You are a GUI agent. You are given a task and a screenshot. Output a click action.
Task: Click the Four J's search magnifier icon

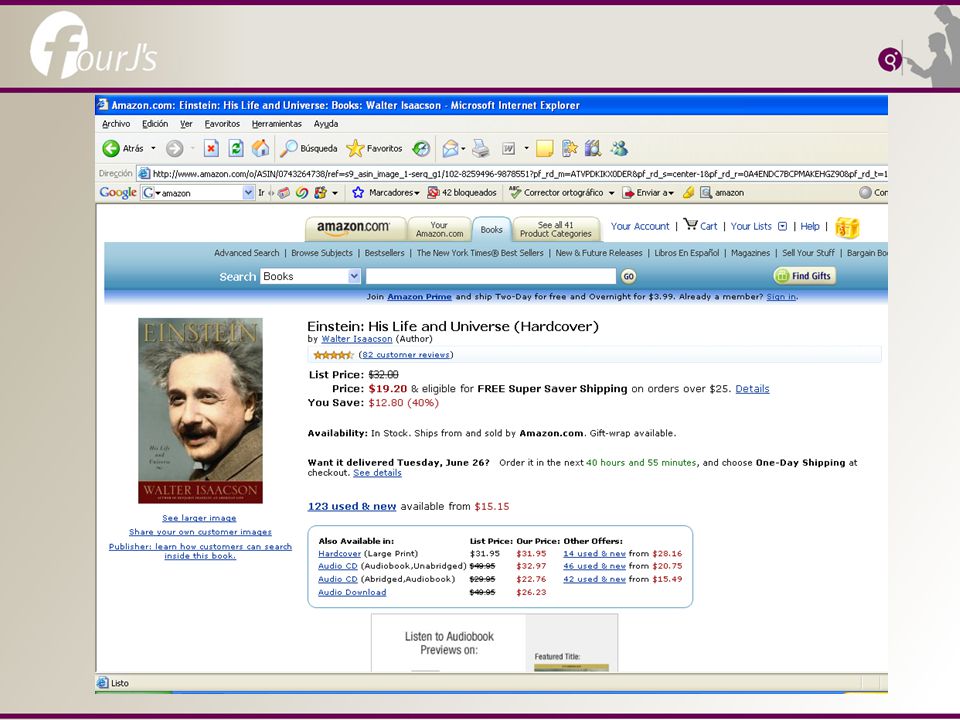pos(890,59)
